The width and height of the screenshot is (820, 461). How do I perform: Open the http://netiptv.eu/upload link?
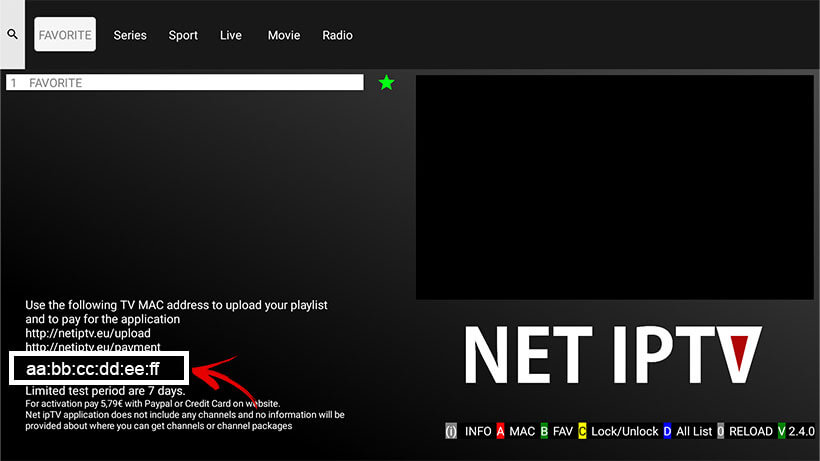click(x=88, y=333)
